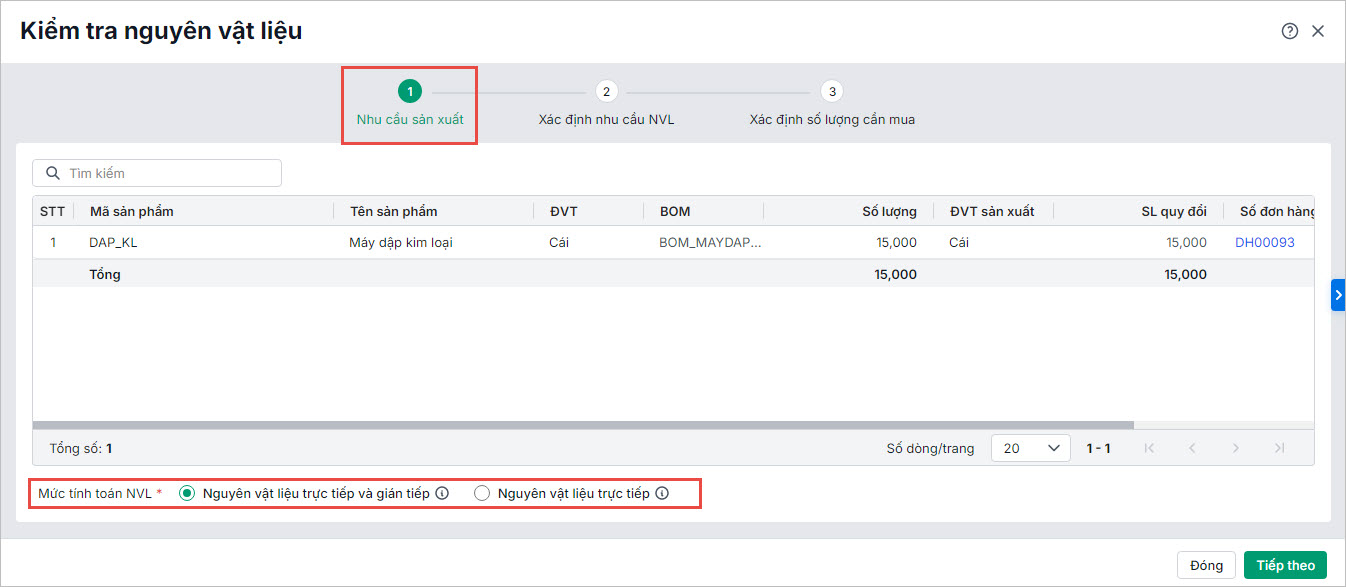
Task: Go to step 2 Xác định nhu cầu NVL
Action: click(606, 92)
